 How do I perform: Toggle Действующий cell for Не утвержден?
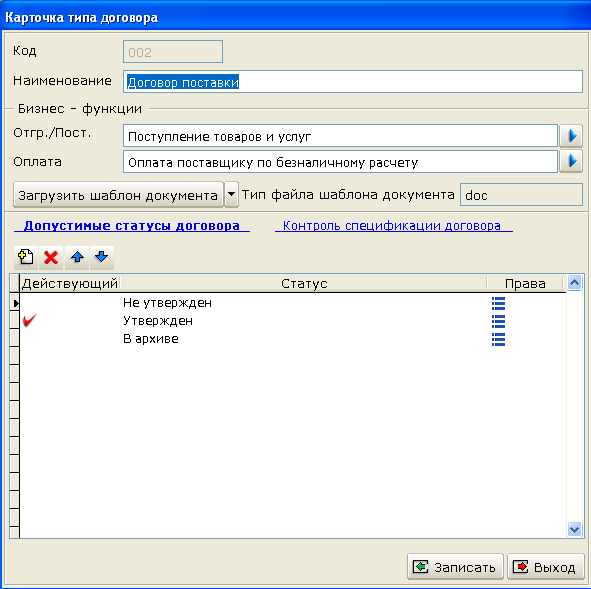(x=70, y=303)
